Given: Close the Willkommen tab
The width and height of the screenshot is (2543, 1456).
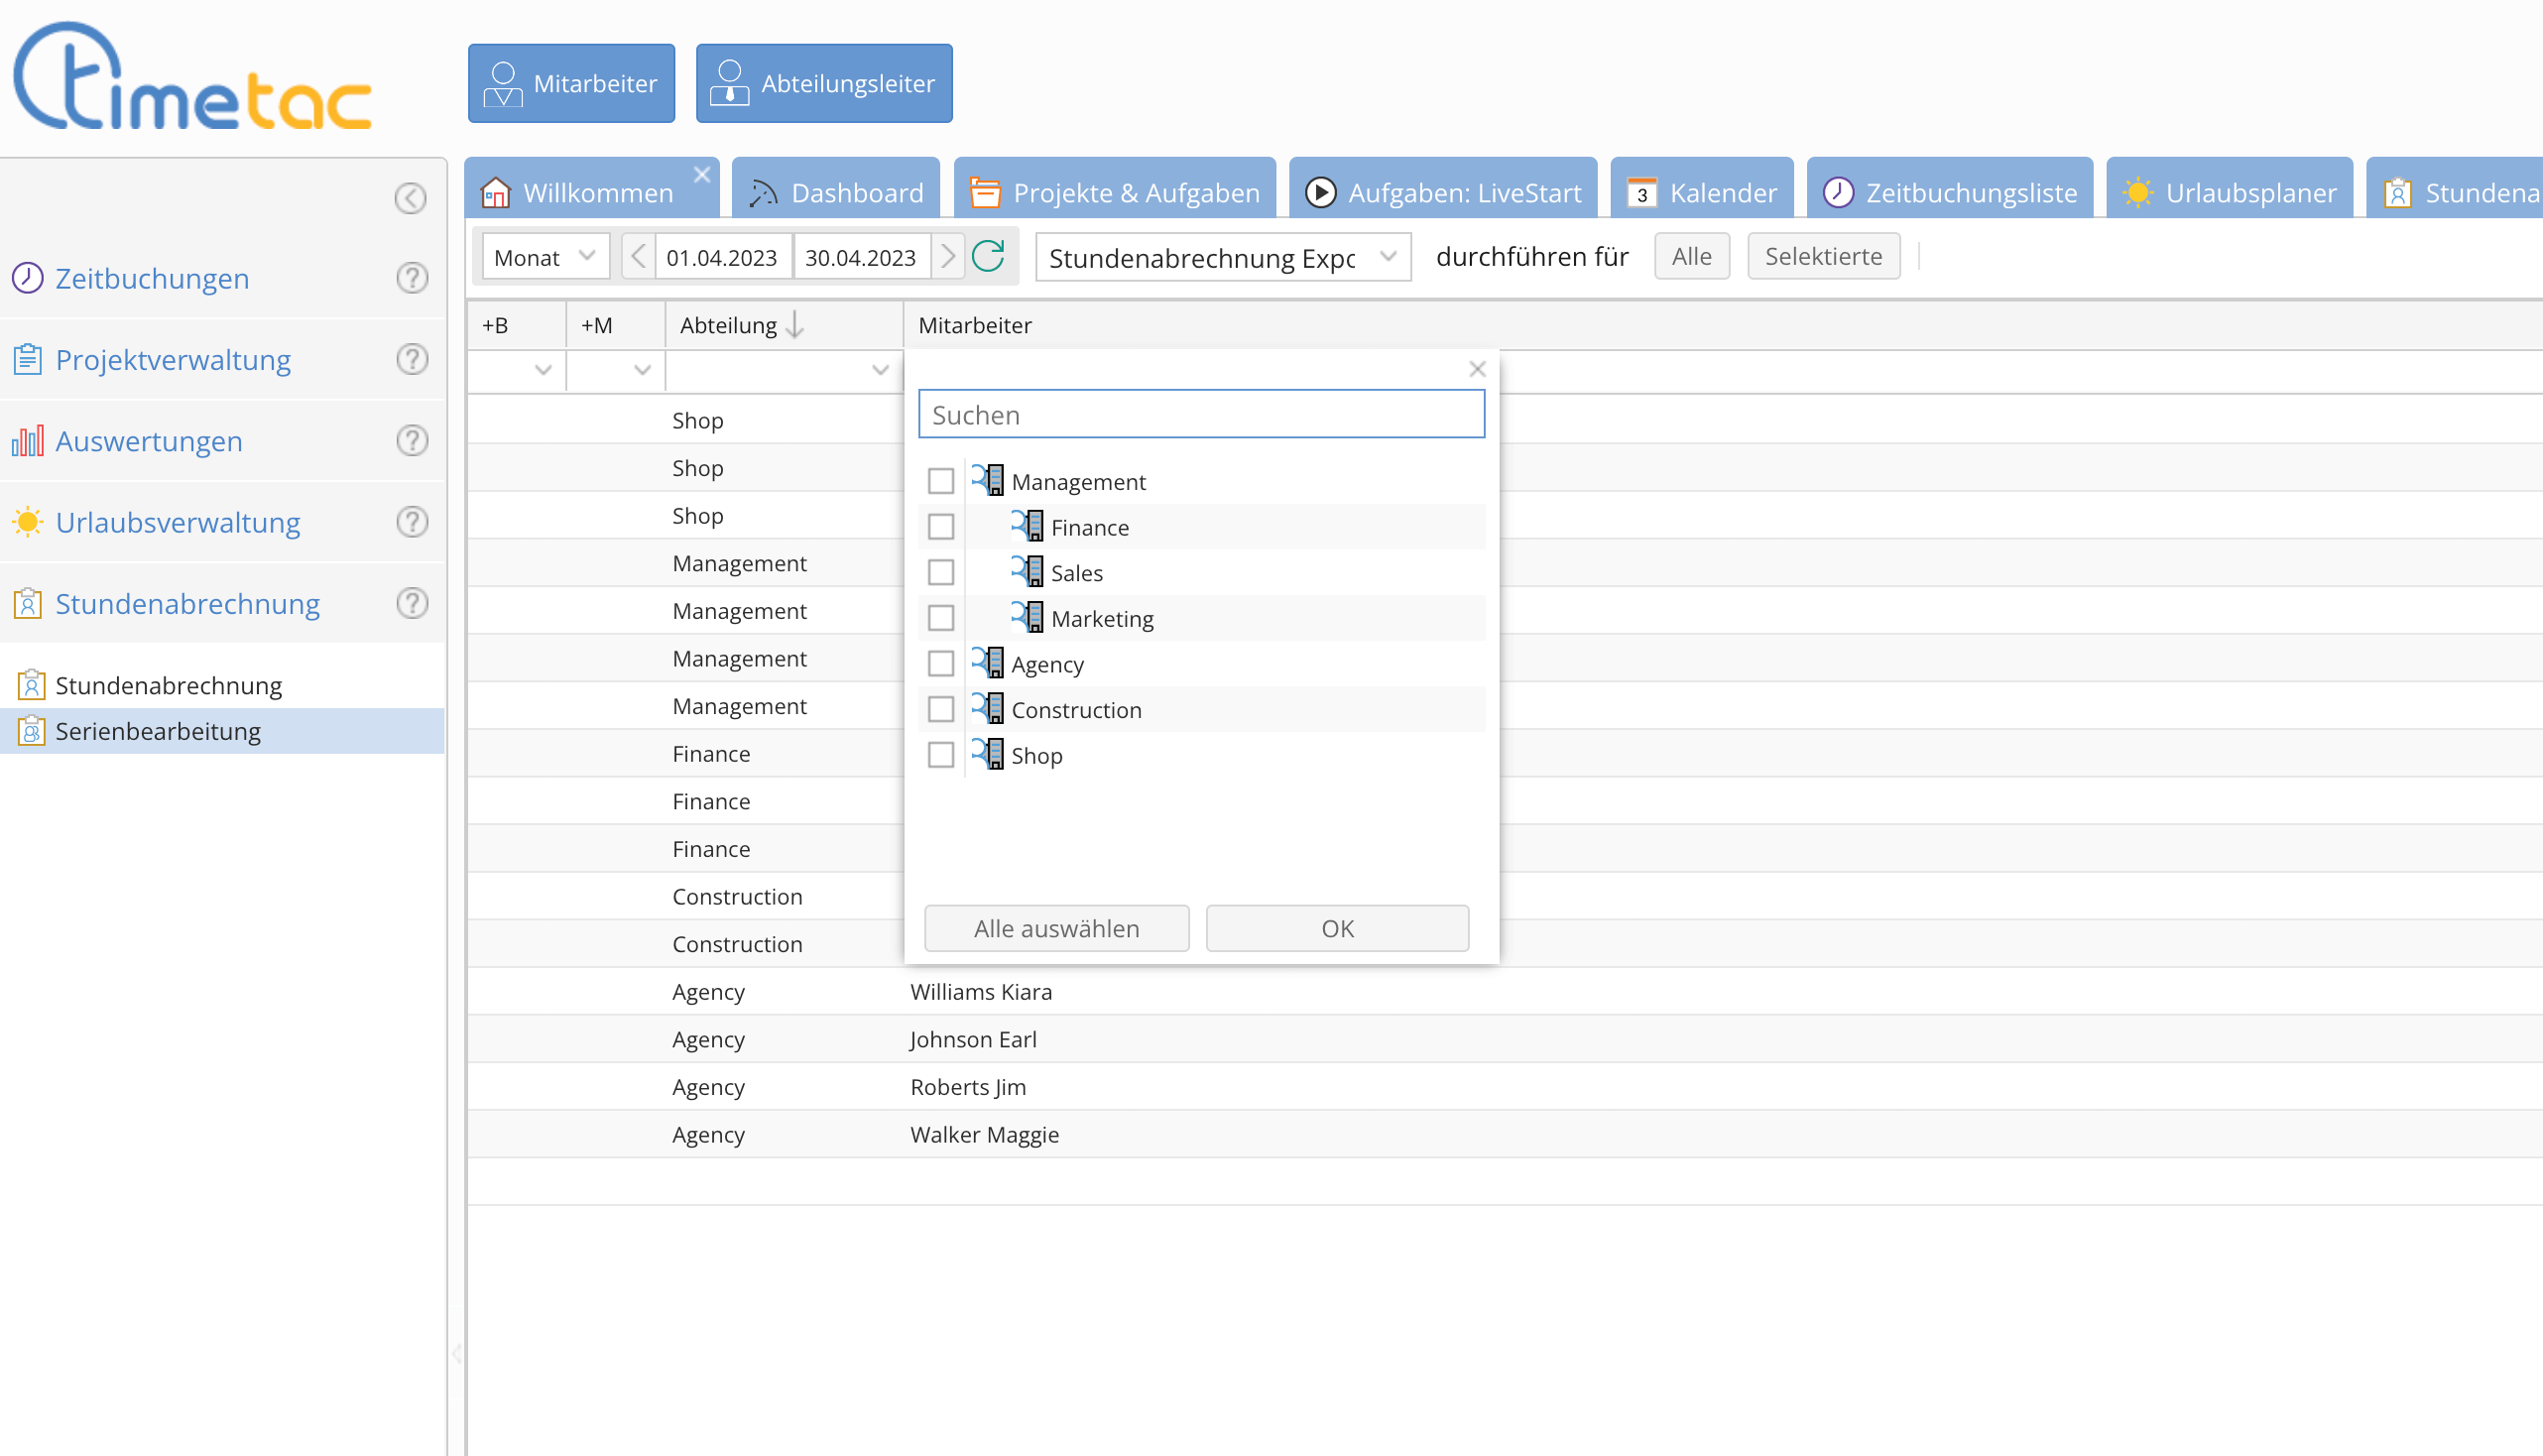Looking at the screenshot, I should pos(702,174).
